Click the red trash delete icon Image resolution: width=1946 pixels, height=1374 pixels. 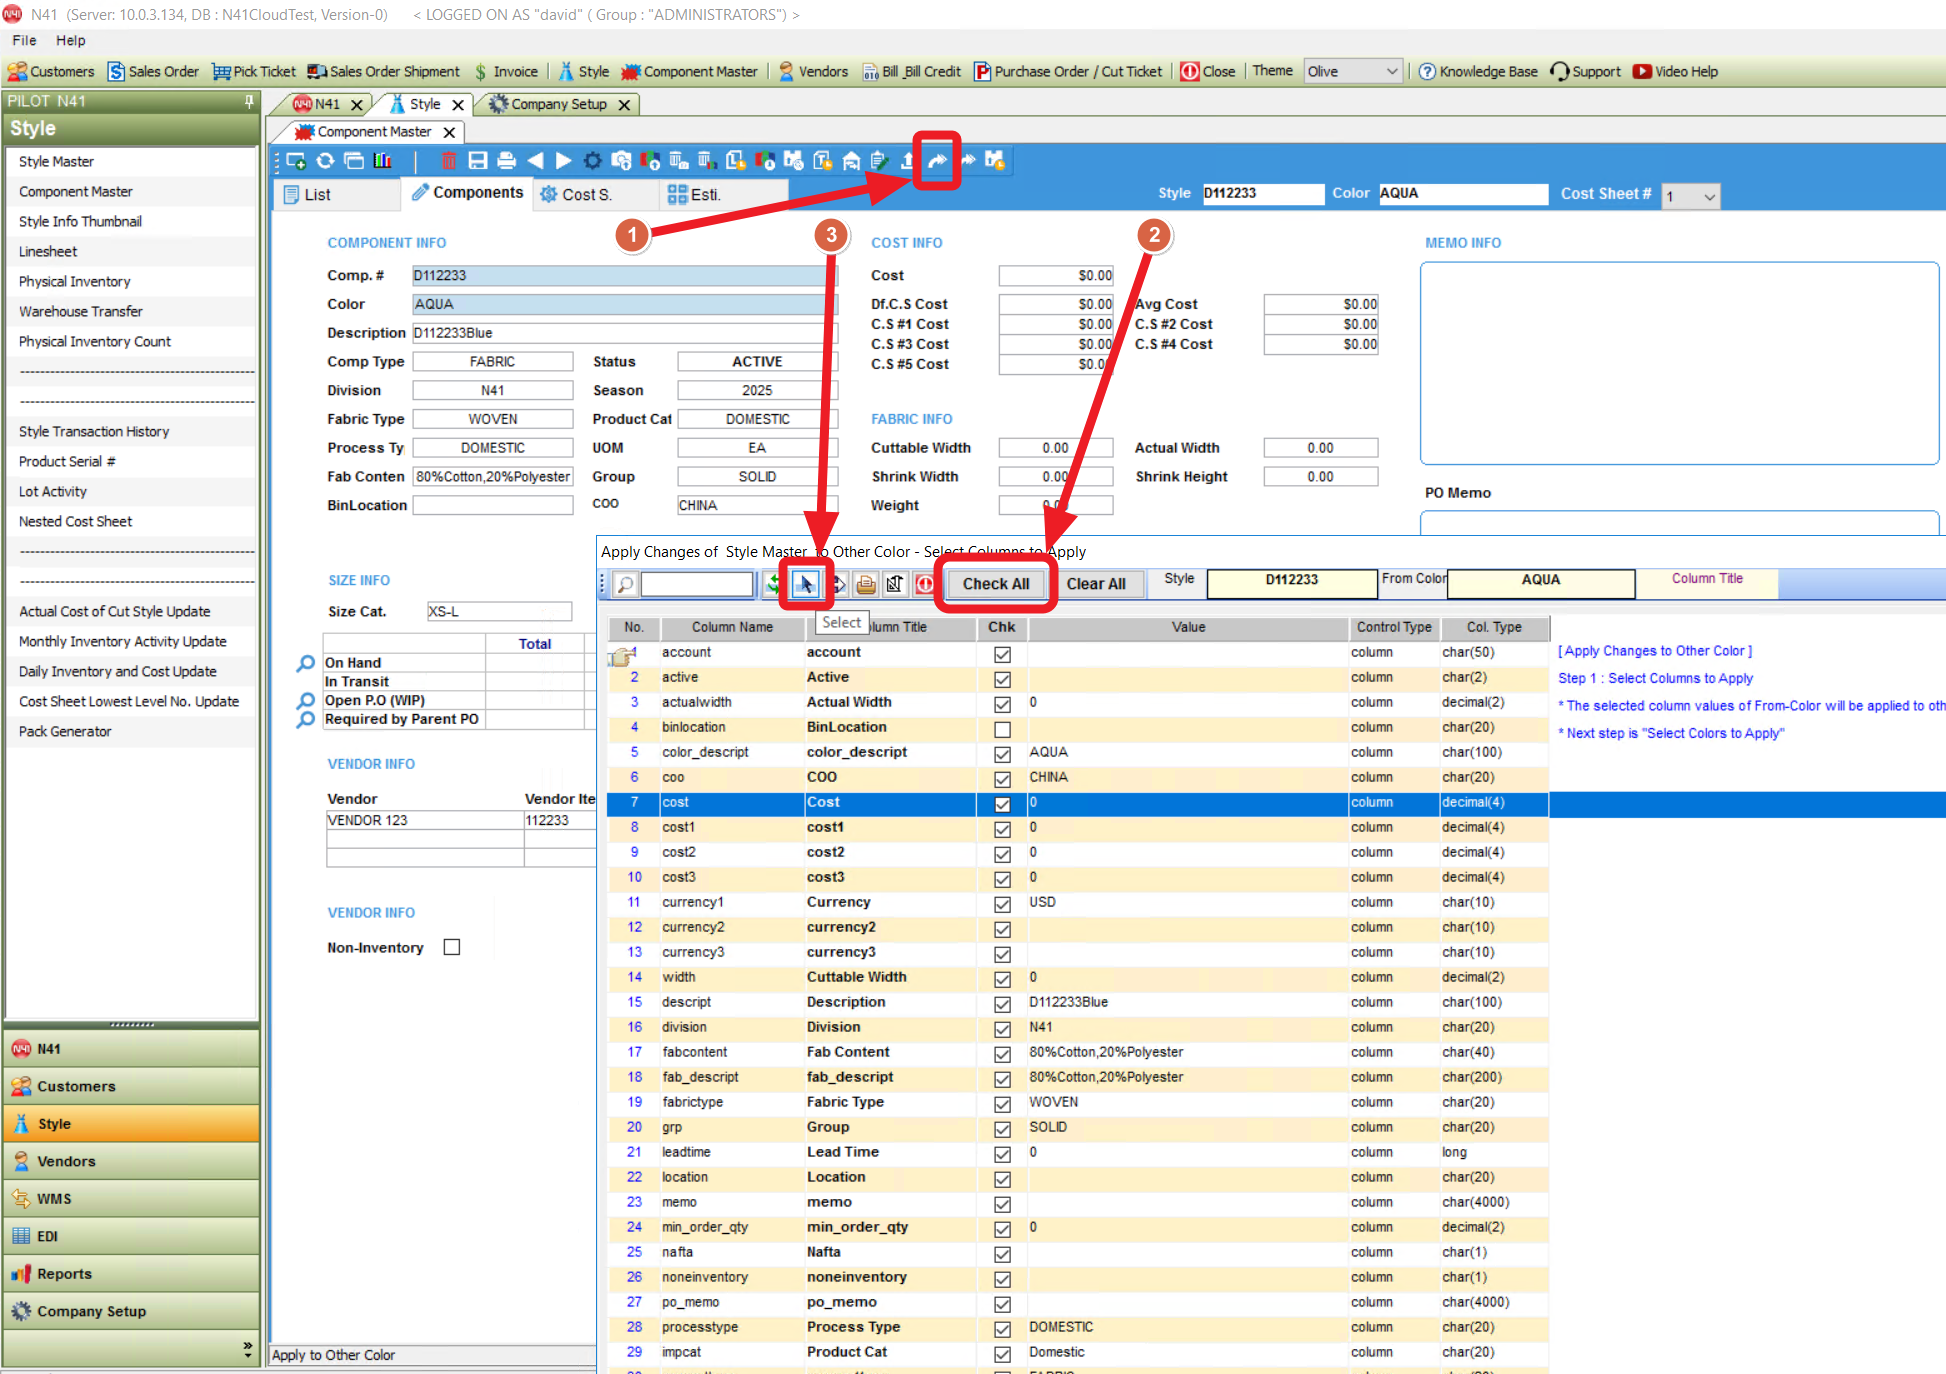449,161
